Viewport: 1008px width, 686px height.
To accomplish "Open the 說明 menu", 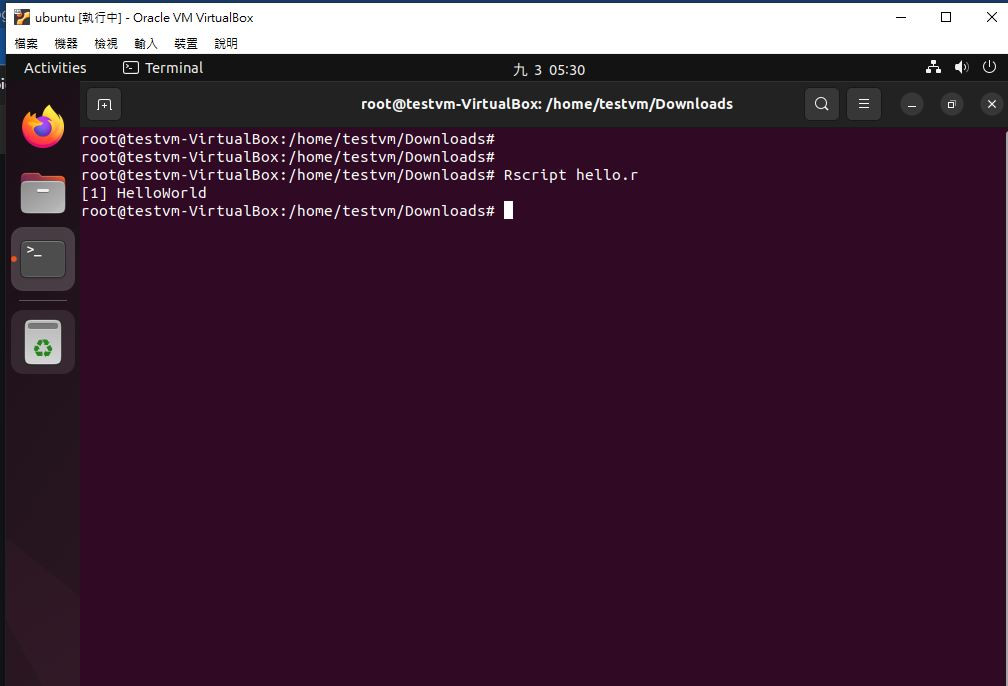I will (226, 43).
